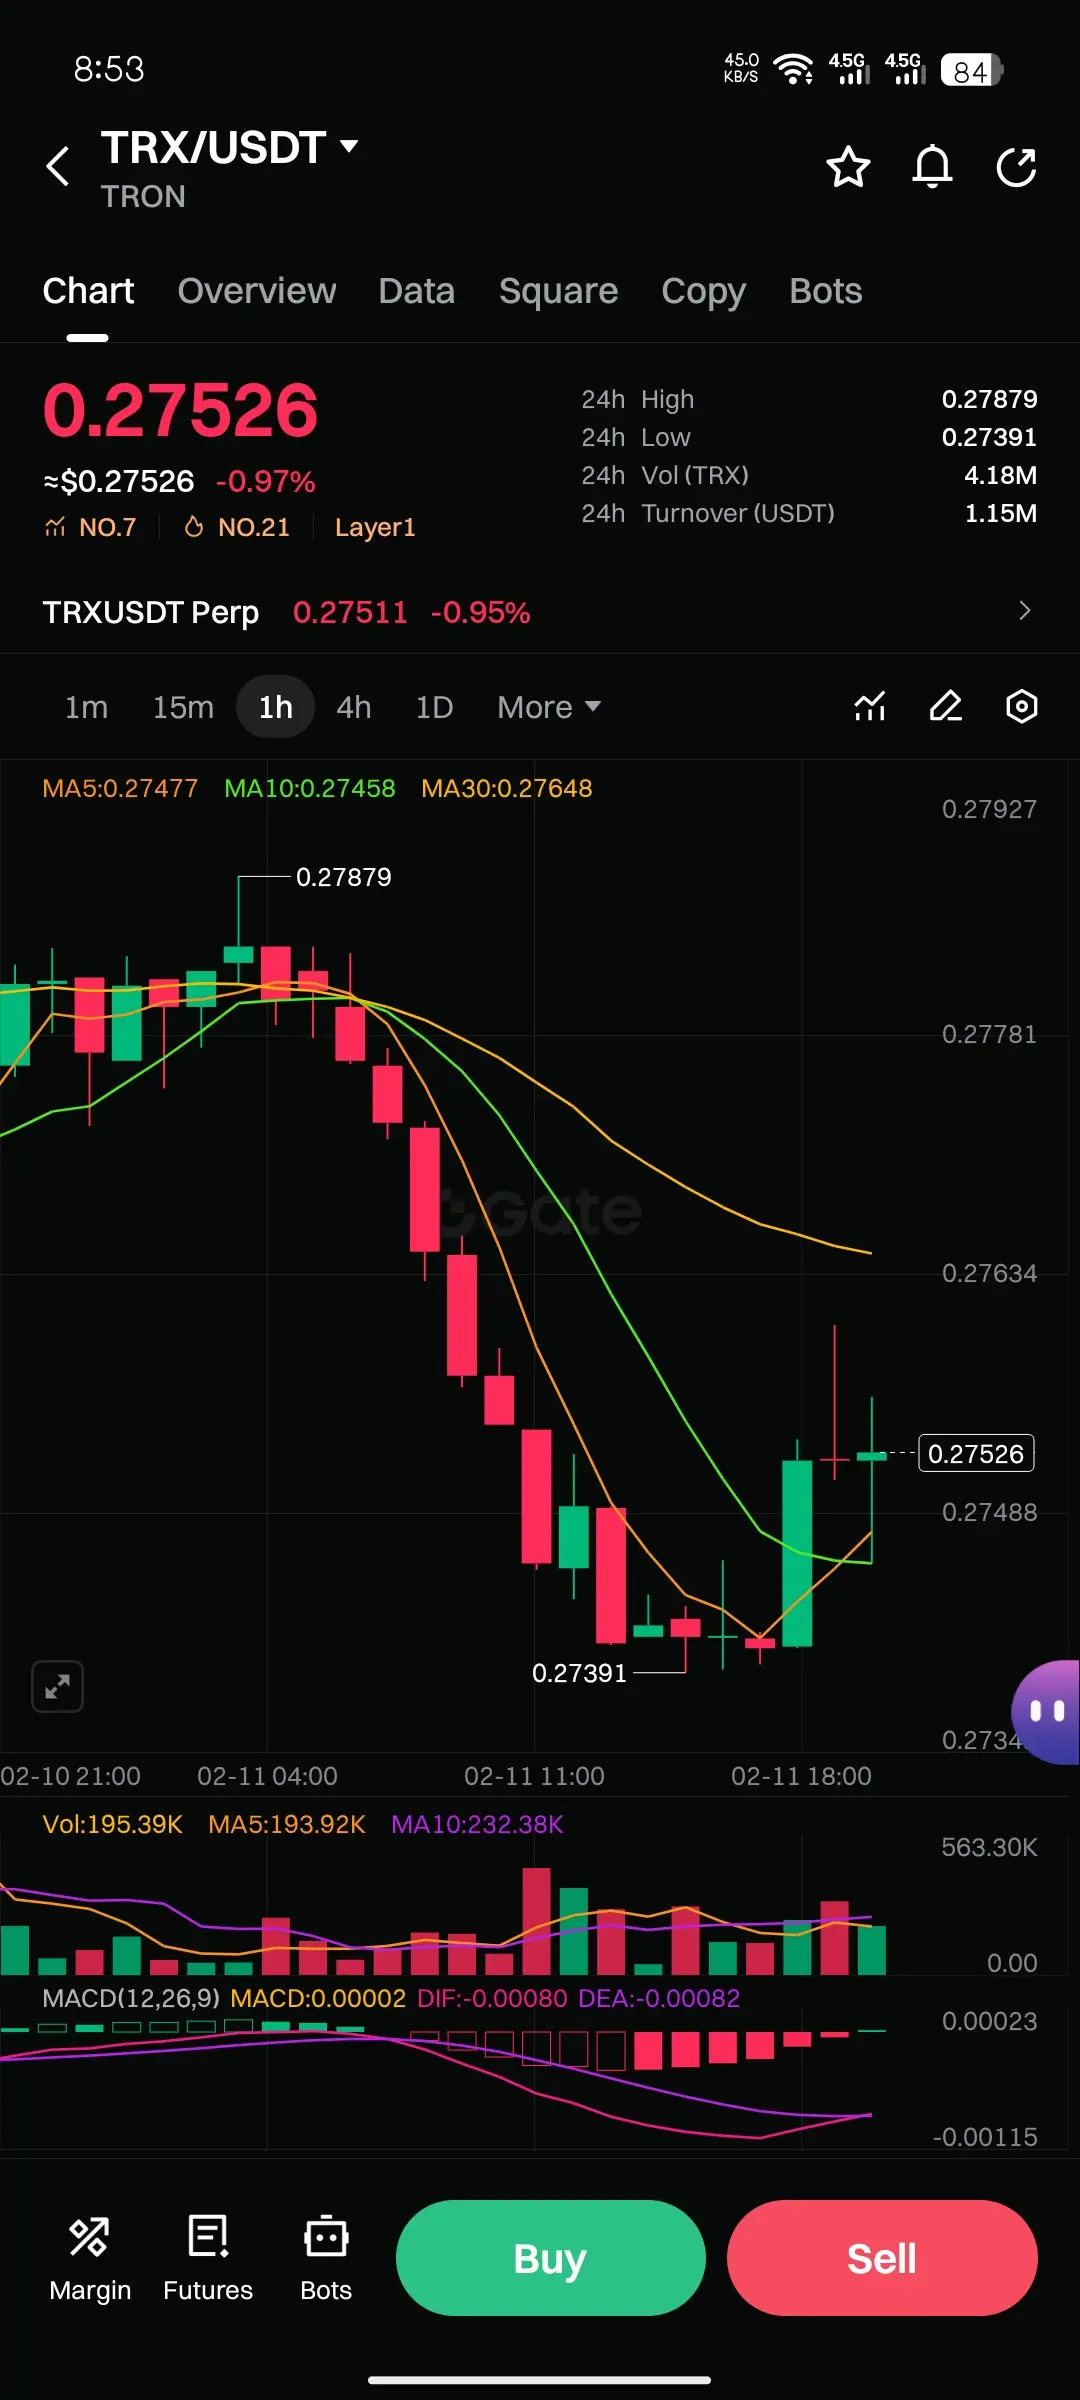Select the 1h timeframe

click(x=276, y=707)
